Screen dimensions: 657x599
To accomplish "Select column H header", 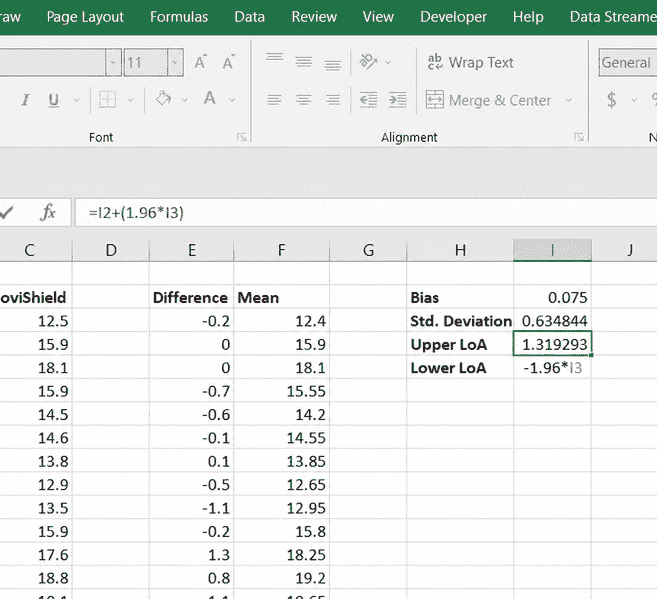I will [460, 250].
